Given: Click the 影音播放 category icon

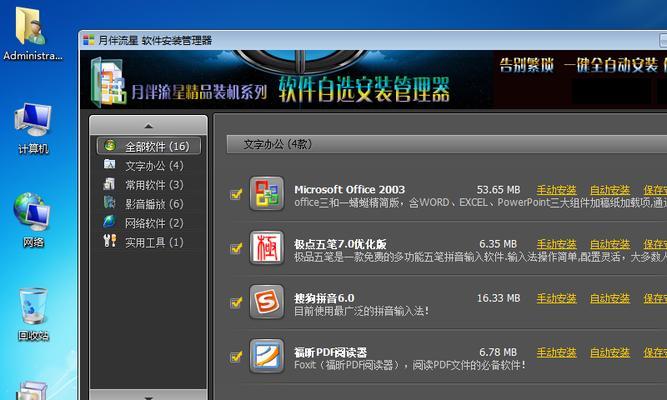Looking at the screenshot, I should tap(109, 203).
